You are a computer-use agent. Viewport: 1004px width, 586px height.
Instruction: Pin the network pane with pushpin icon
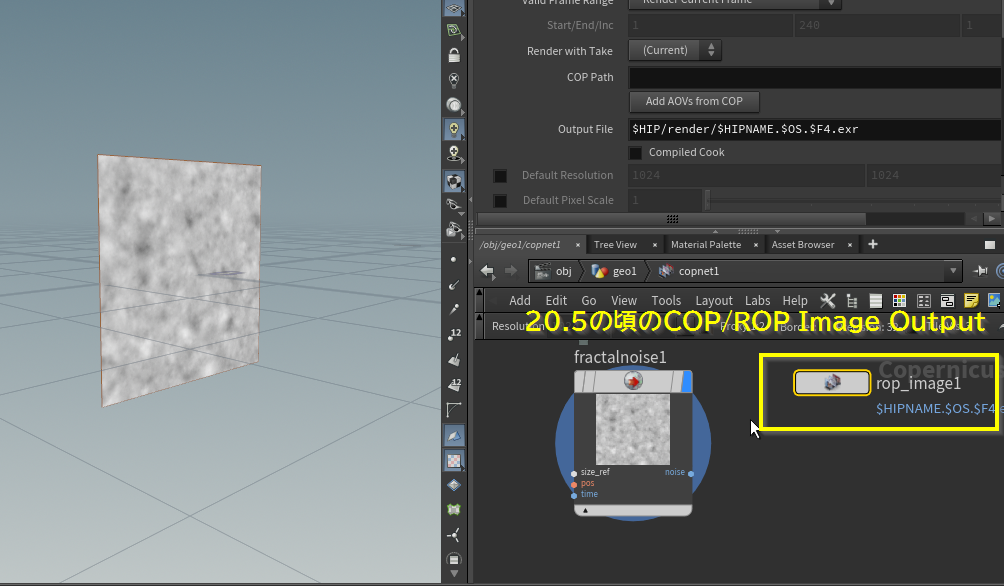click(980, 271)
